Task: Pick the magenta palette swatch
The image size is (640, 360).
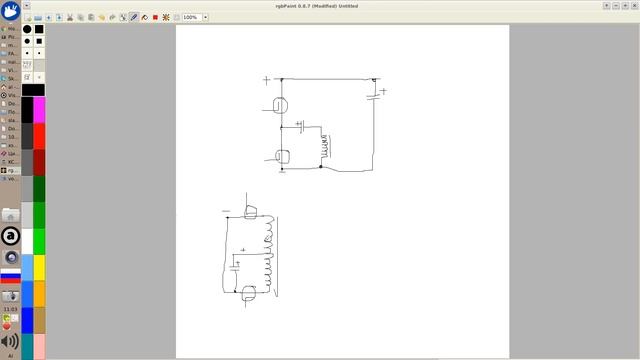Action: 39,110
